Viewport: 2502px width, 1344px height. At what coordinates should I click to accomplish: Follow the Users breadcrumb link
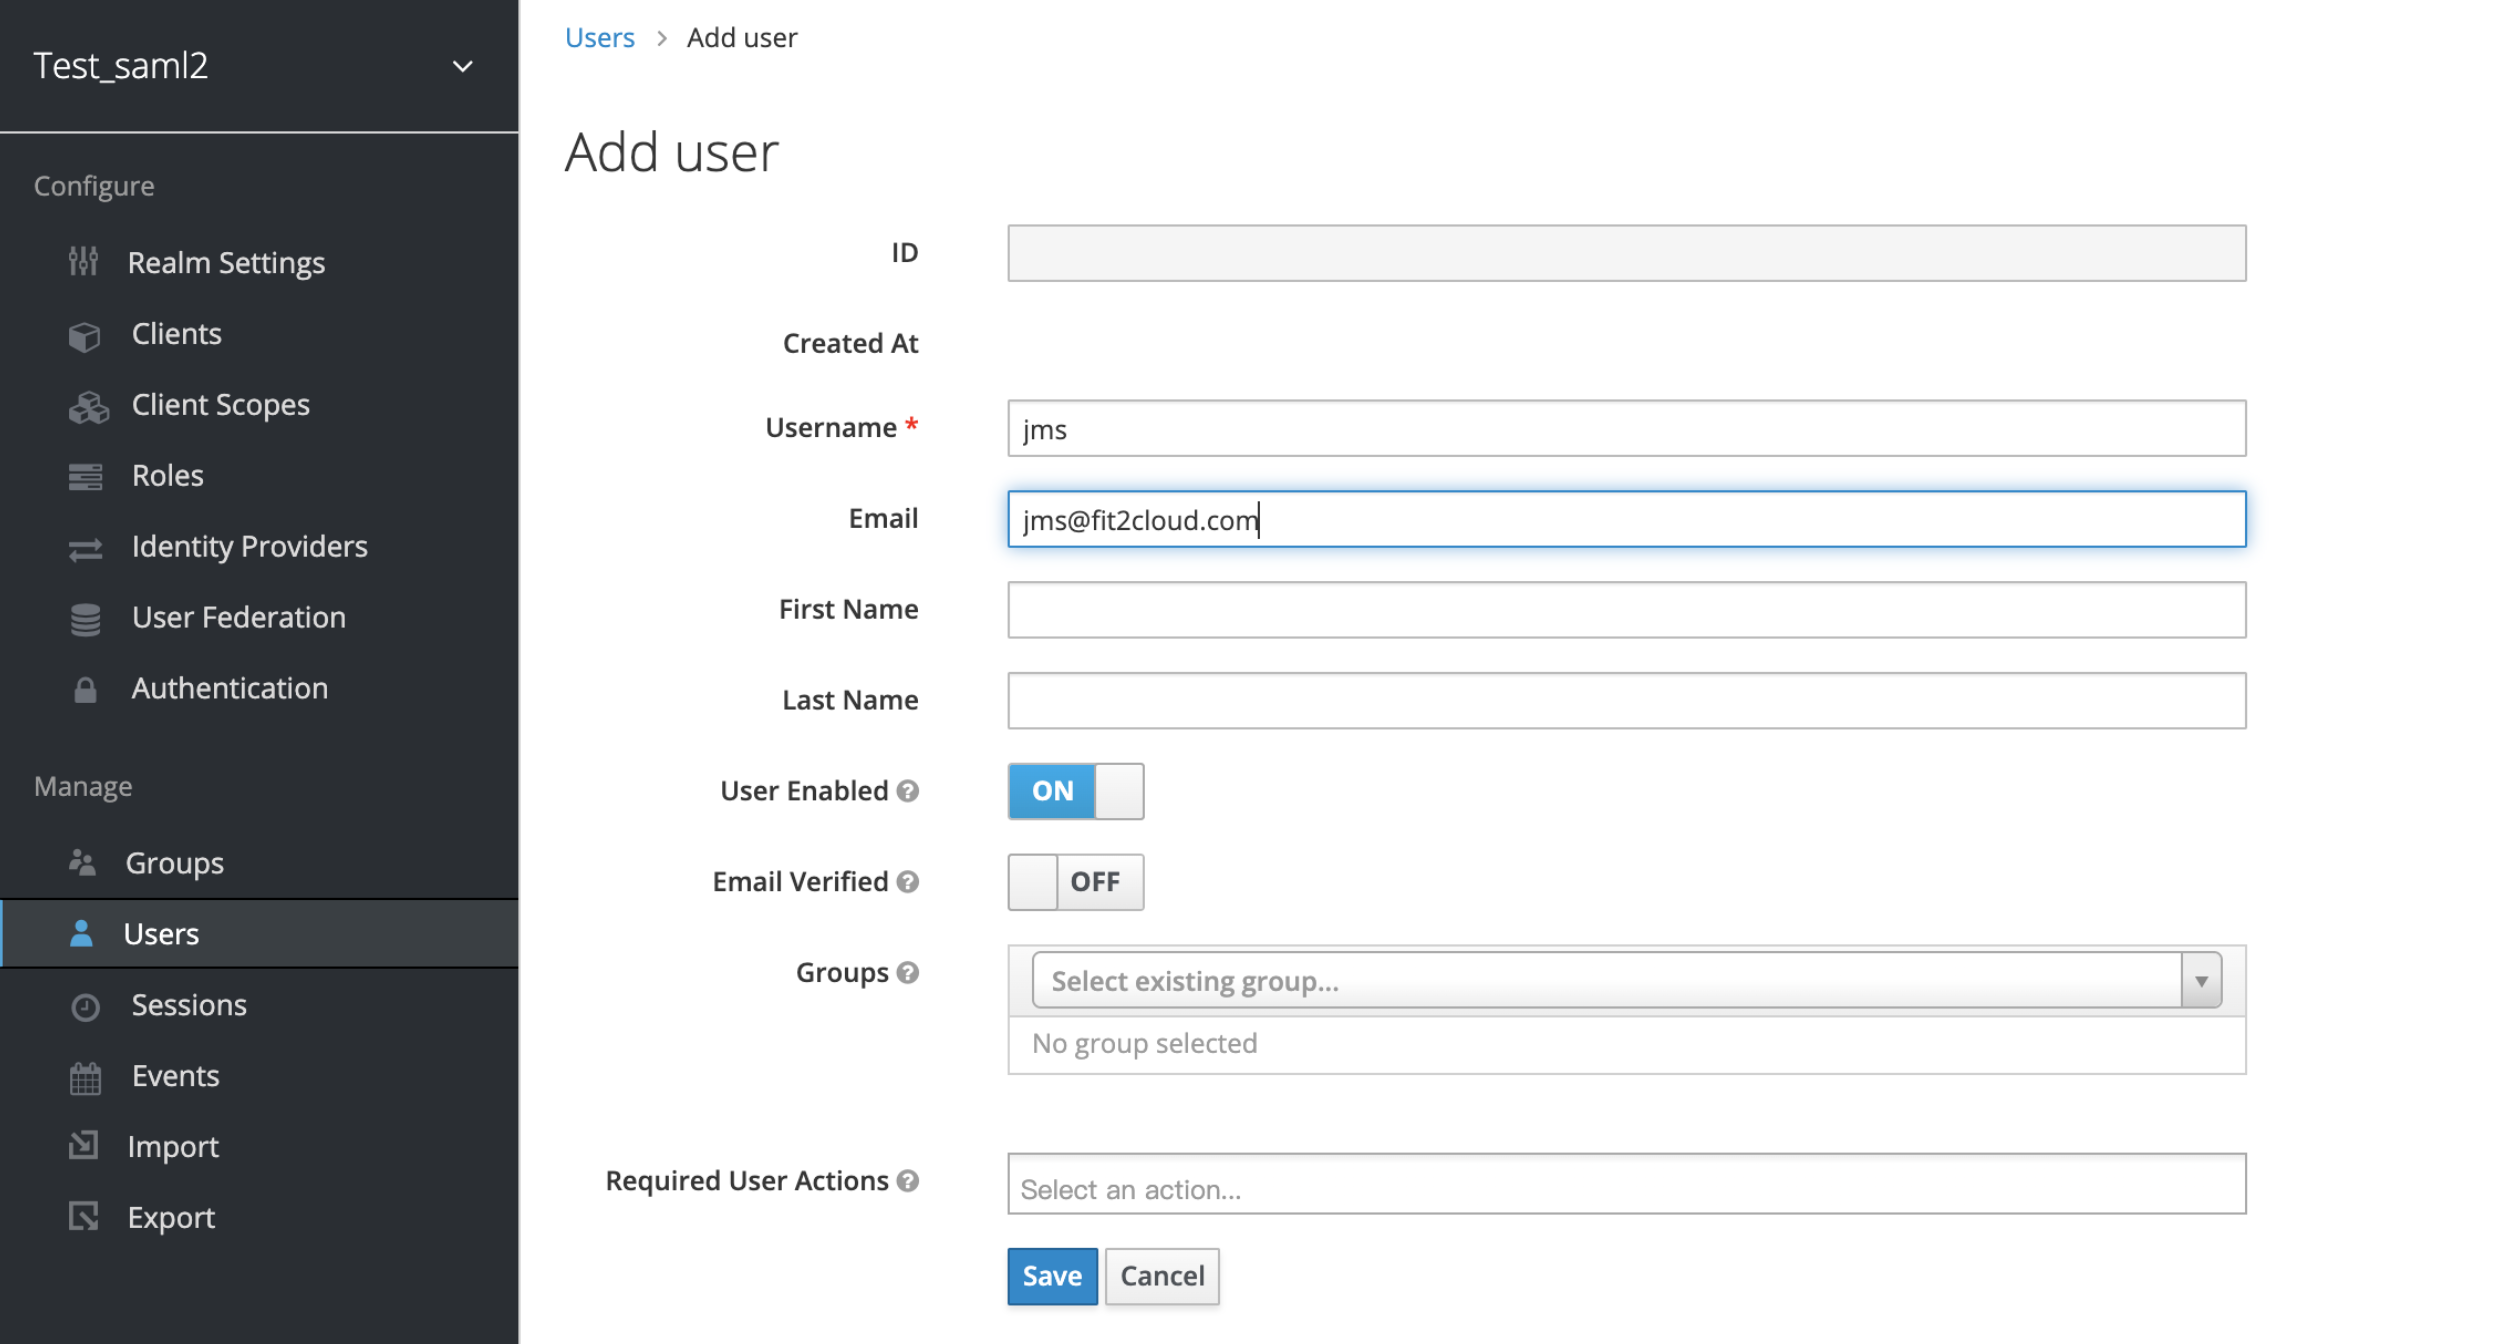click(599, 37)
